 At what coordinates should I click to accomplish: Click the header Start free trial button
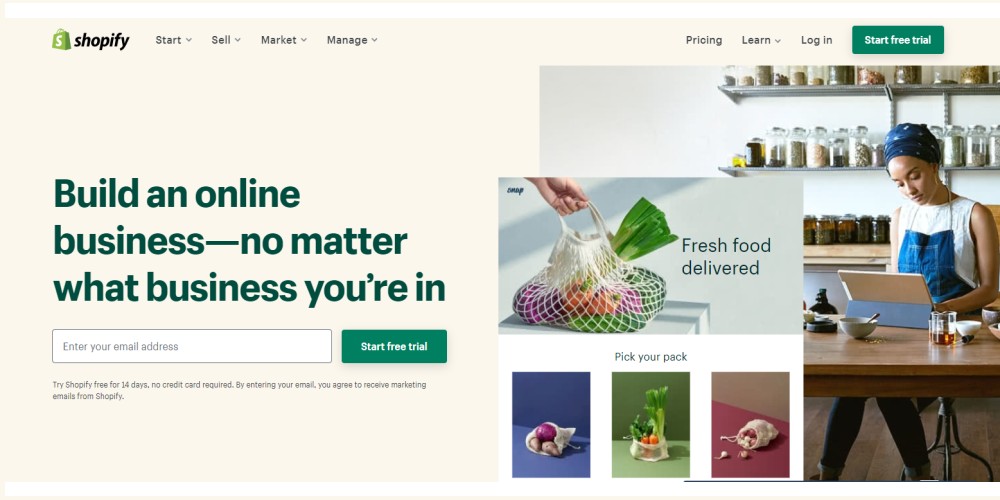[897, 40]
